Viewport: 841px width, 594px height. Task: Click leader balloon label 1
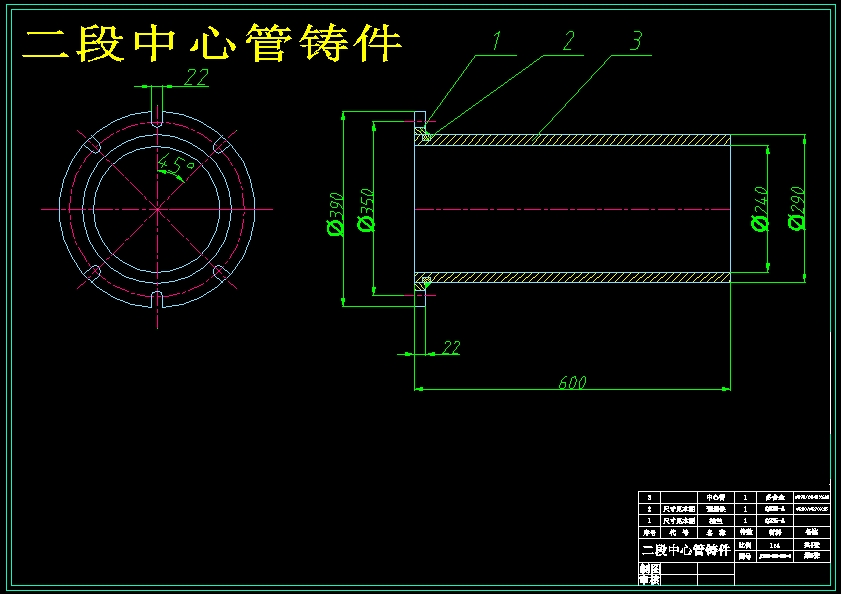click(498, 41)
